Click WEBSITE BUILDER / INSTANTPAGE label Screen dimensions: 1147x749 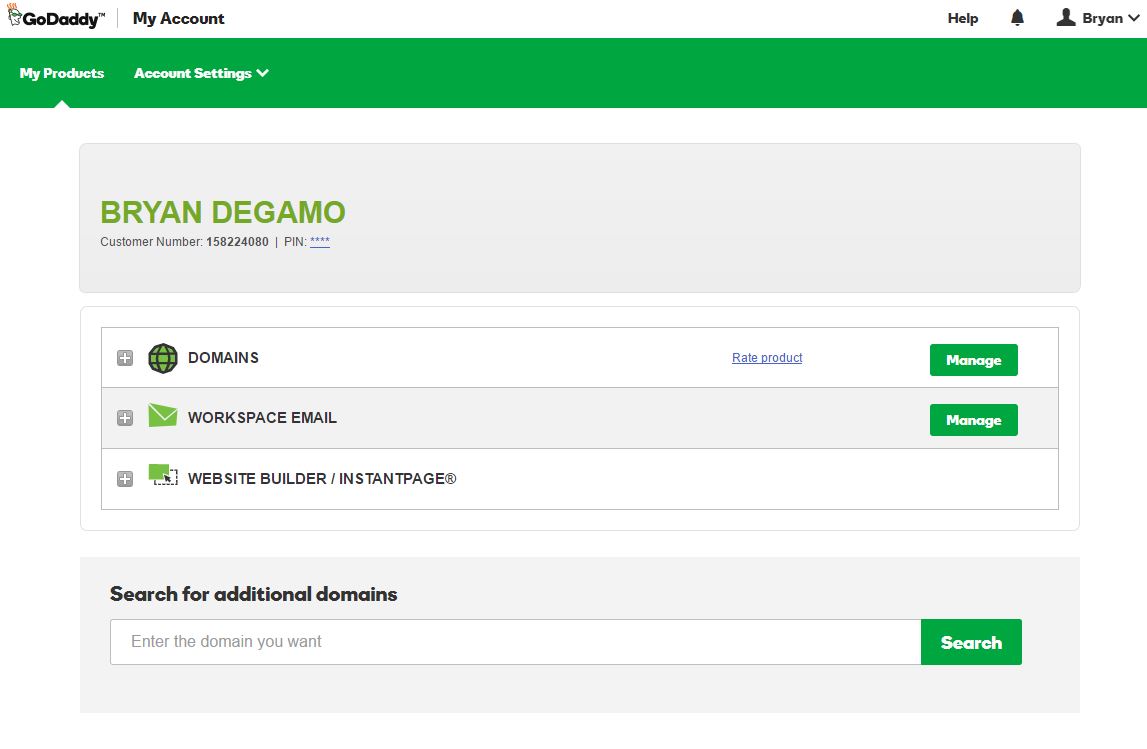click(x=322, y=478)
